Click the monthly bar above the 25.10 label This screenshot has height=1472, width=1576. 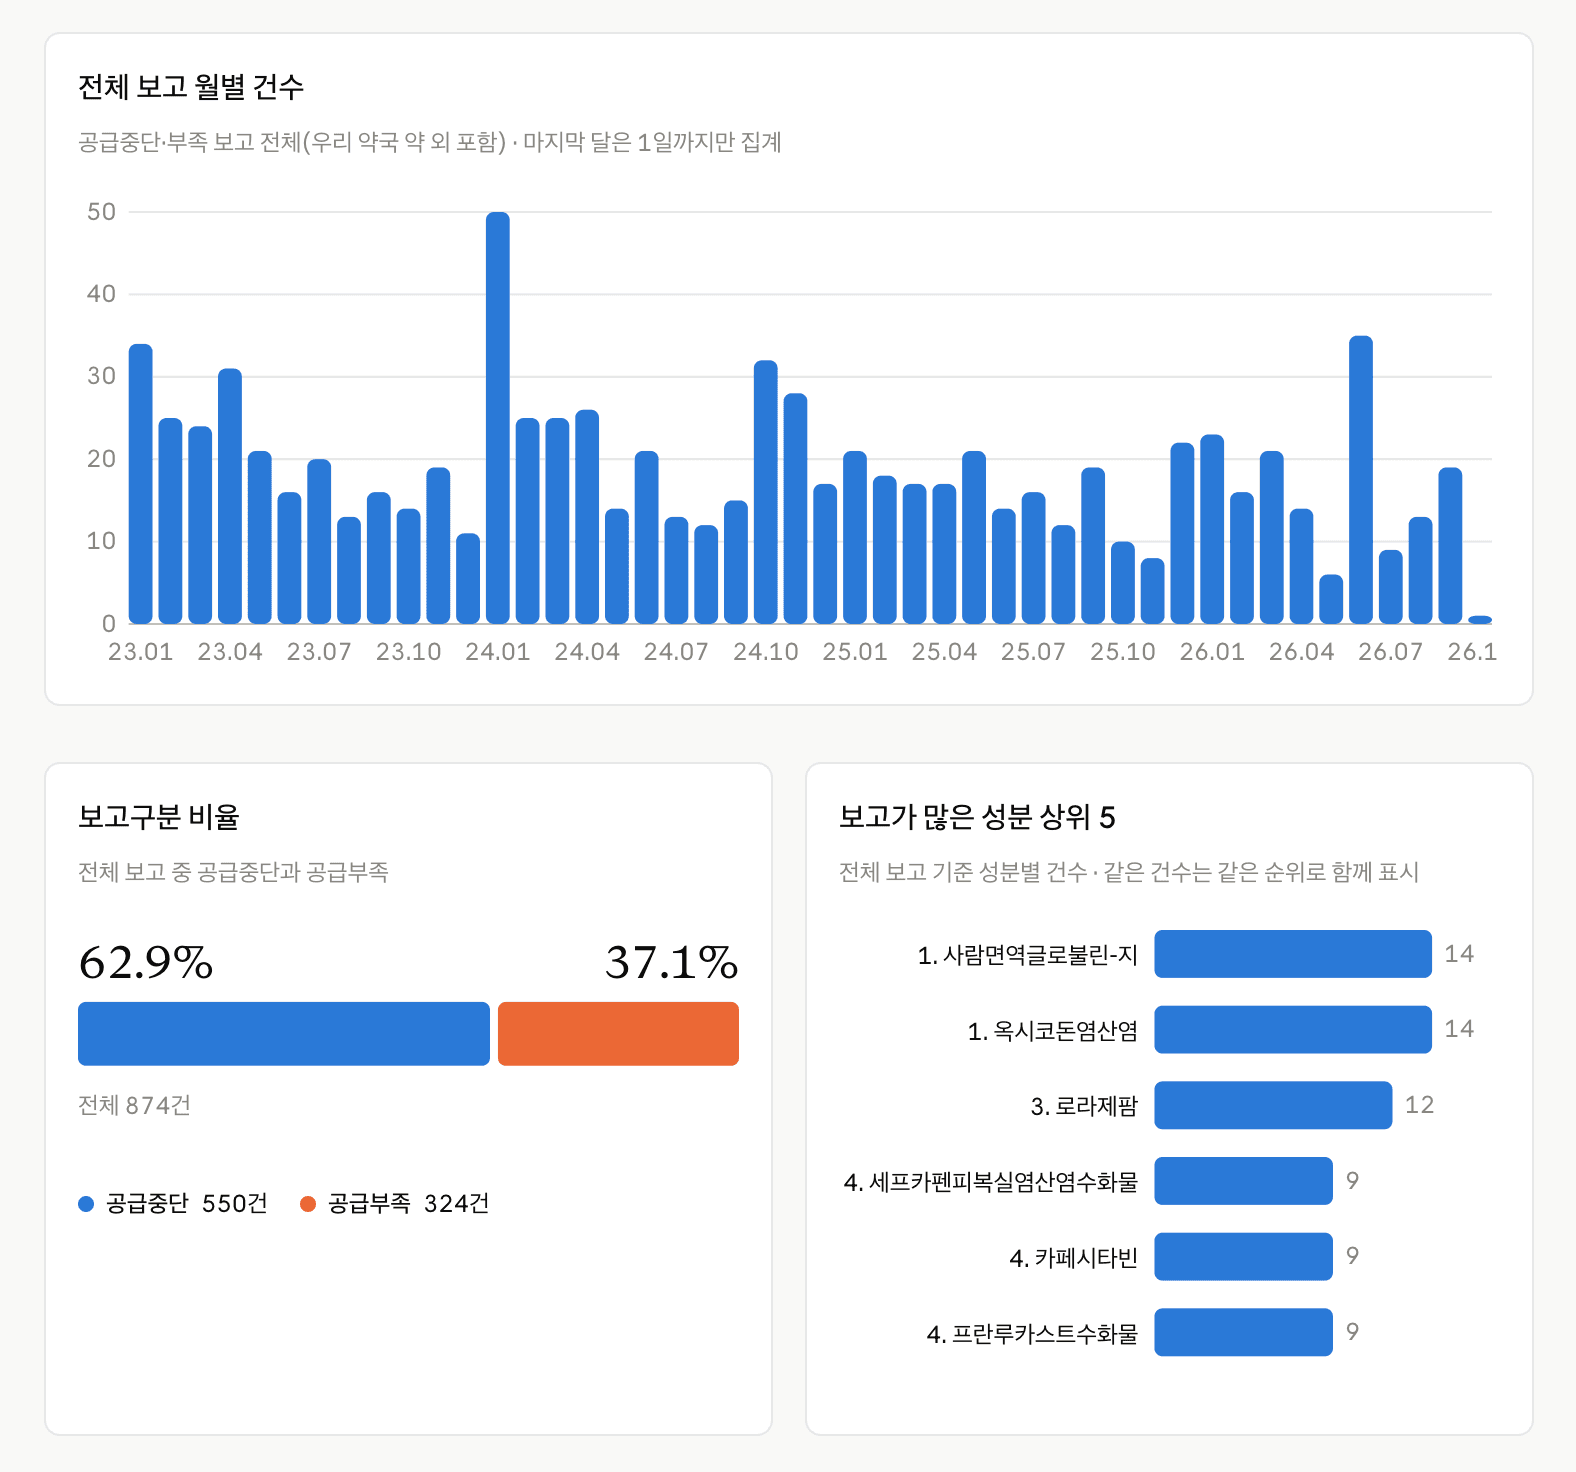1123,583
